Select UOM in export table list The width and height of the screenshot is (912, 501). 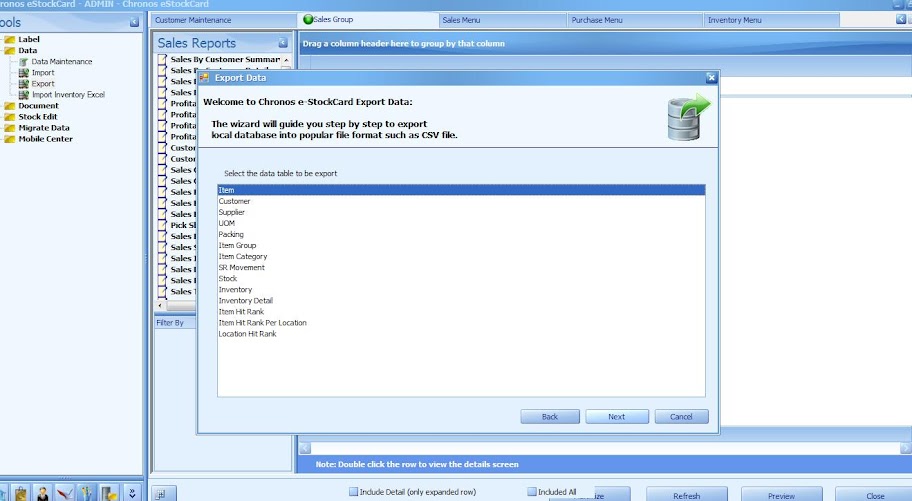461,223
